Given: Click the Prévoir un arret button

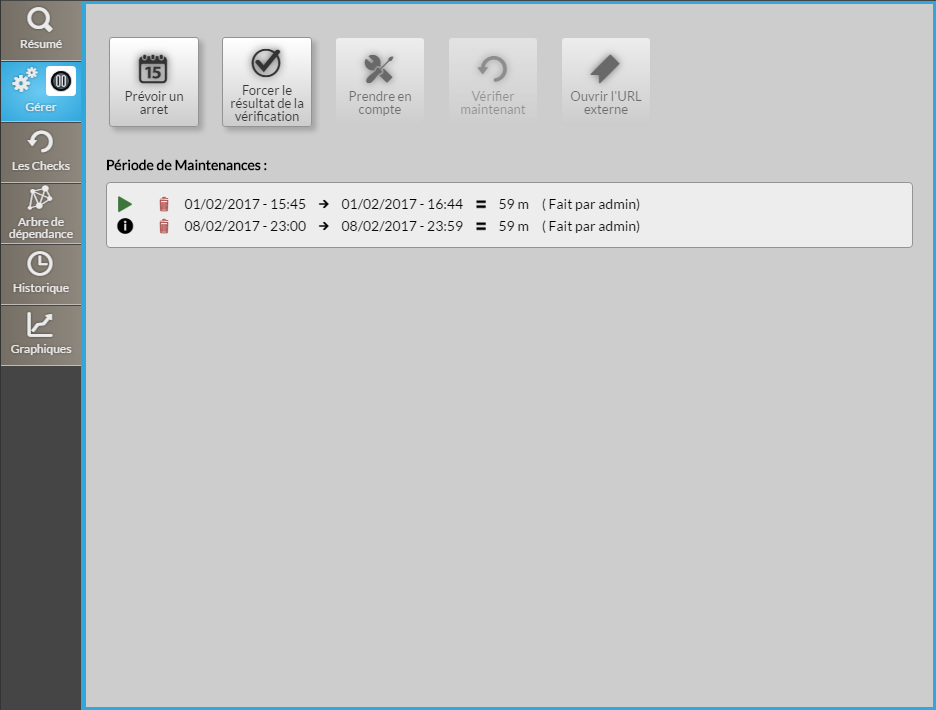Looking at the screenshot, I should [x=154, y=82].
